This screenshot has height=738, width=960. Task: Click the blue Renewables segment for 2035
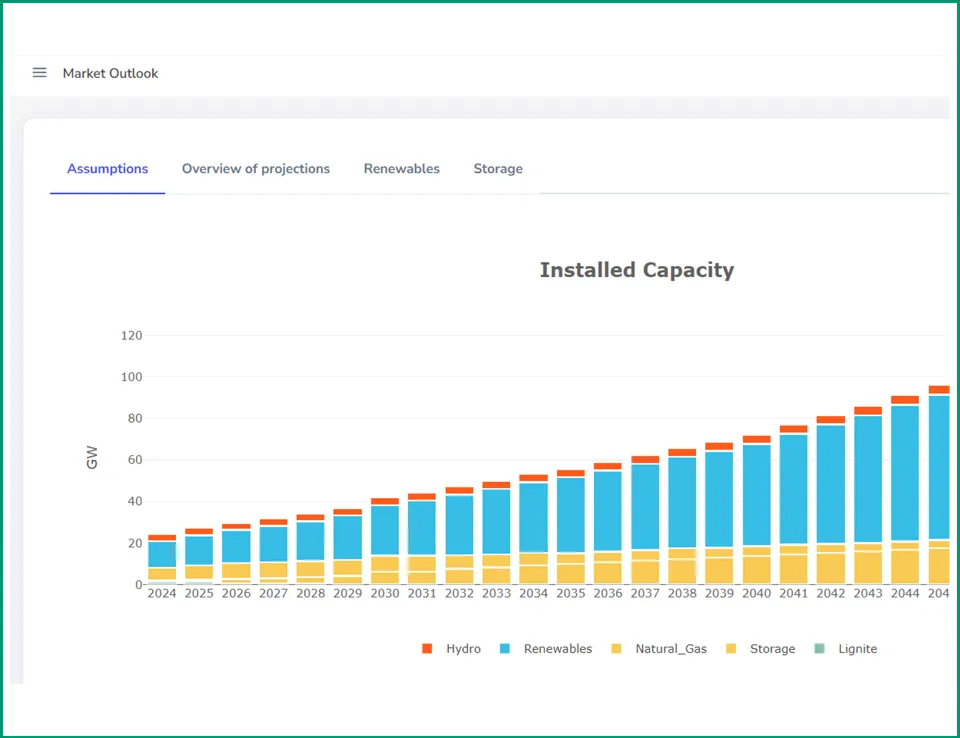571,514
